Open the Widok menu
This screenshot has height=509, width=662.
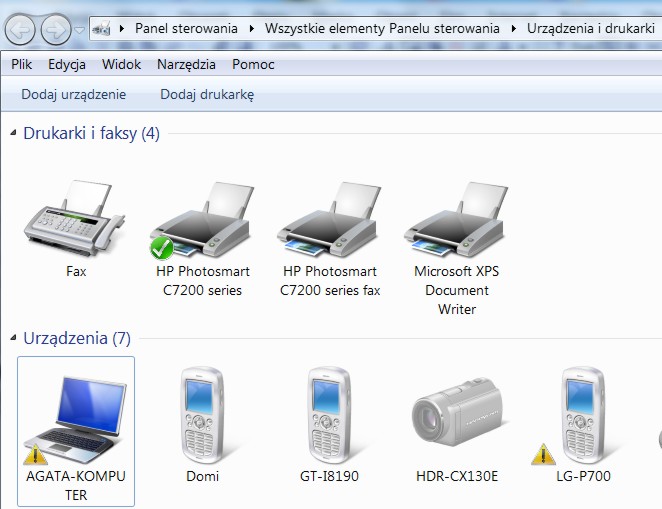pyautogui.click(x=121, y=64)
